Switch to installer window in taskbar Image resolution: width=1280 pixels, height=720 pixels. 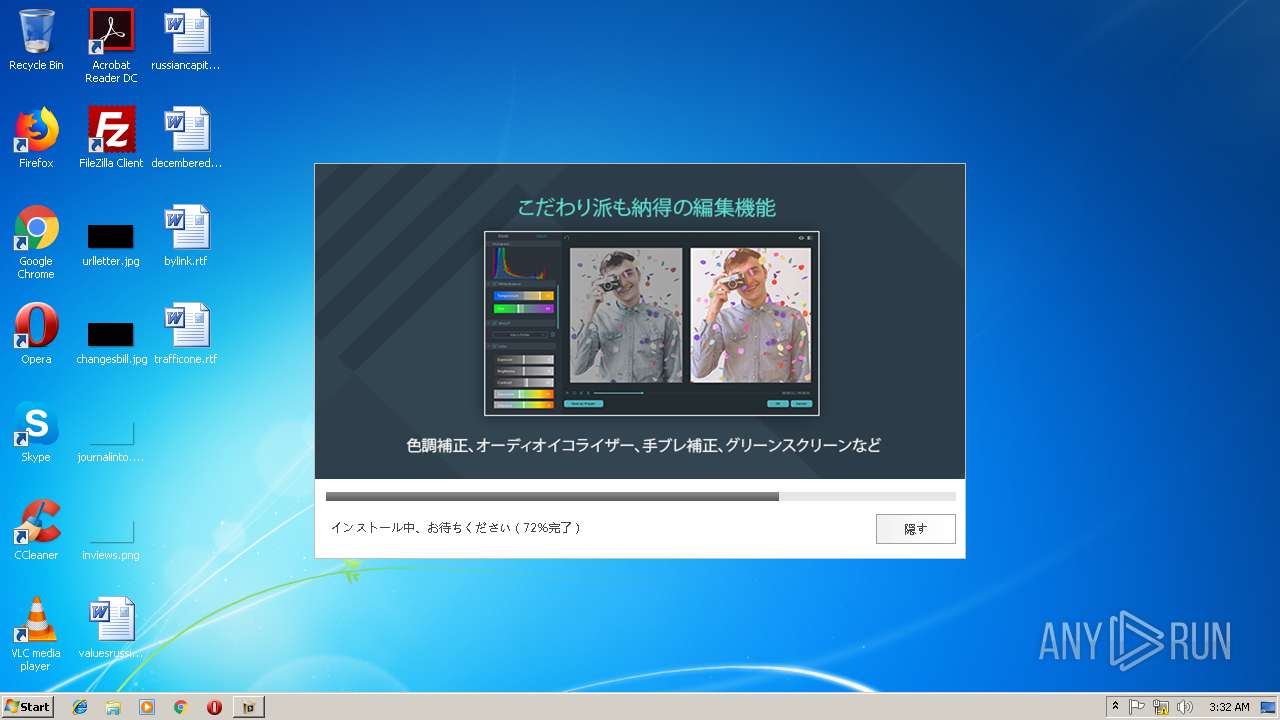249,707
